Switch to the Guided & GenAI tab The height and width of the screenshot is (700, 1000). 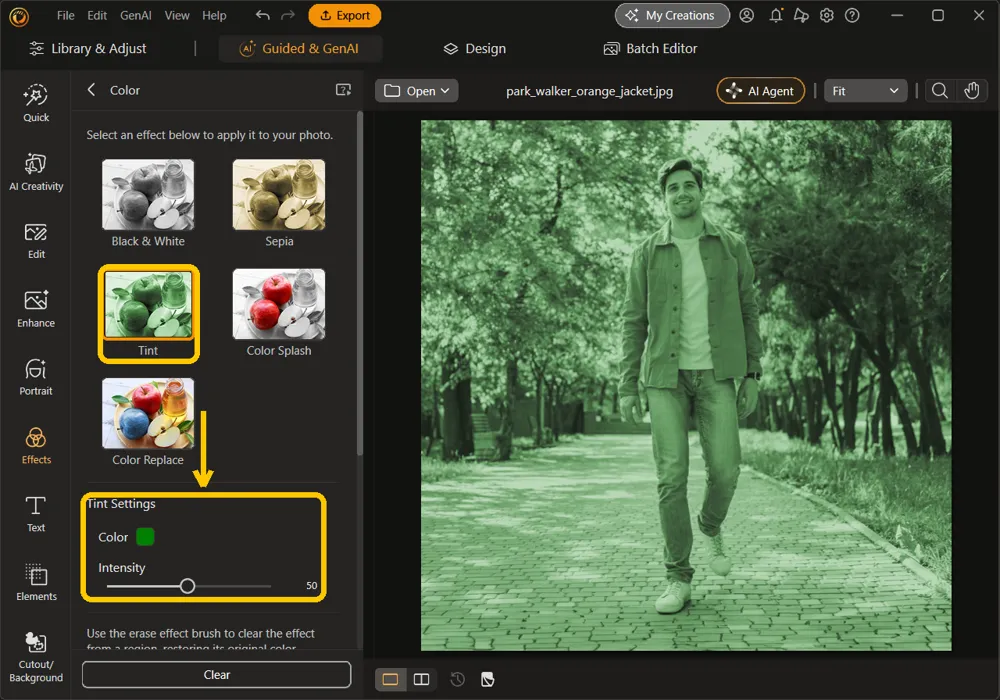coord(300,48)
